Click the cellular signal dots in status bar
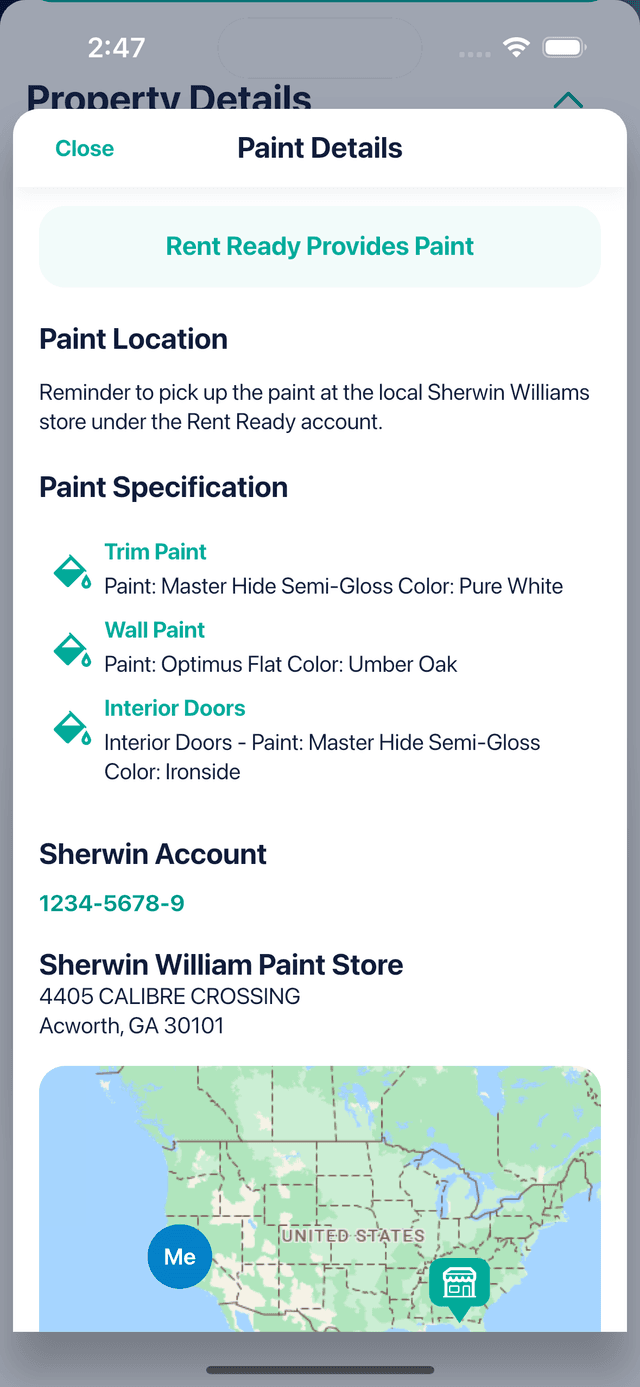The height and width of the screenshot is (1387, 640). point(472,52)
